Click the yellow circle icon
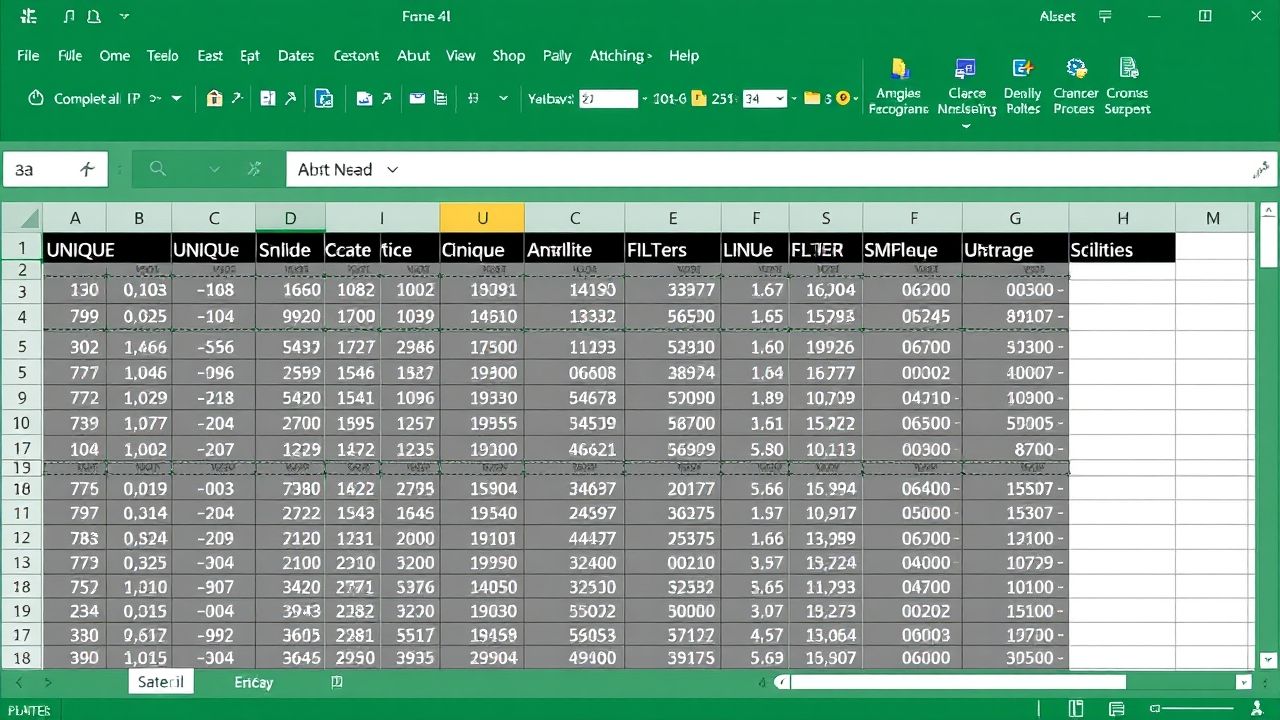 pos(844,98)
